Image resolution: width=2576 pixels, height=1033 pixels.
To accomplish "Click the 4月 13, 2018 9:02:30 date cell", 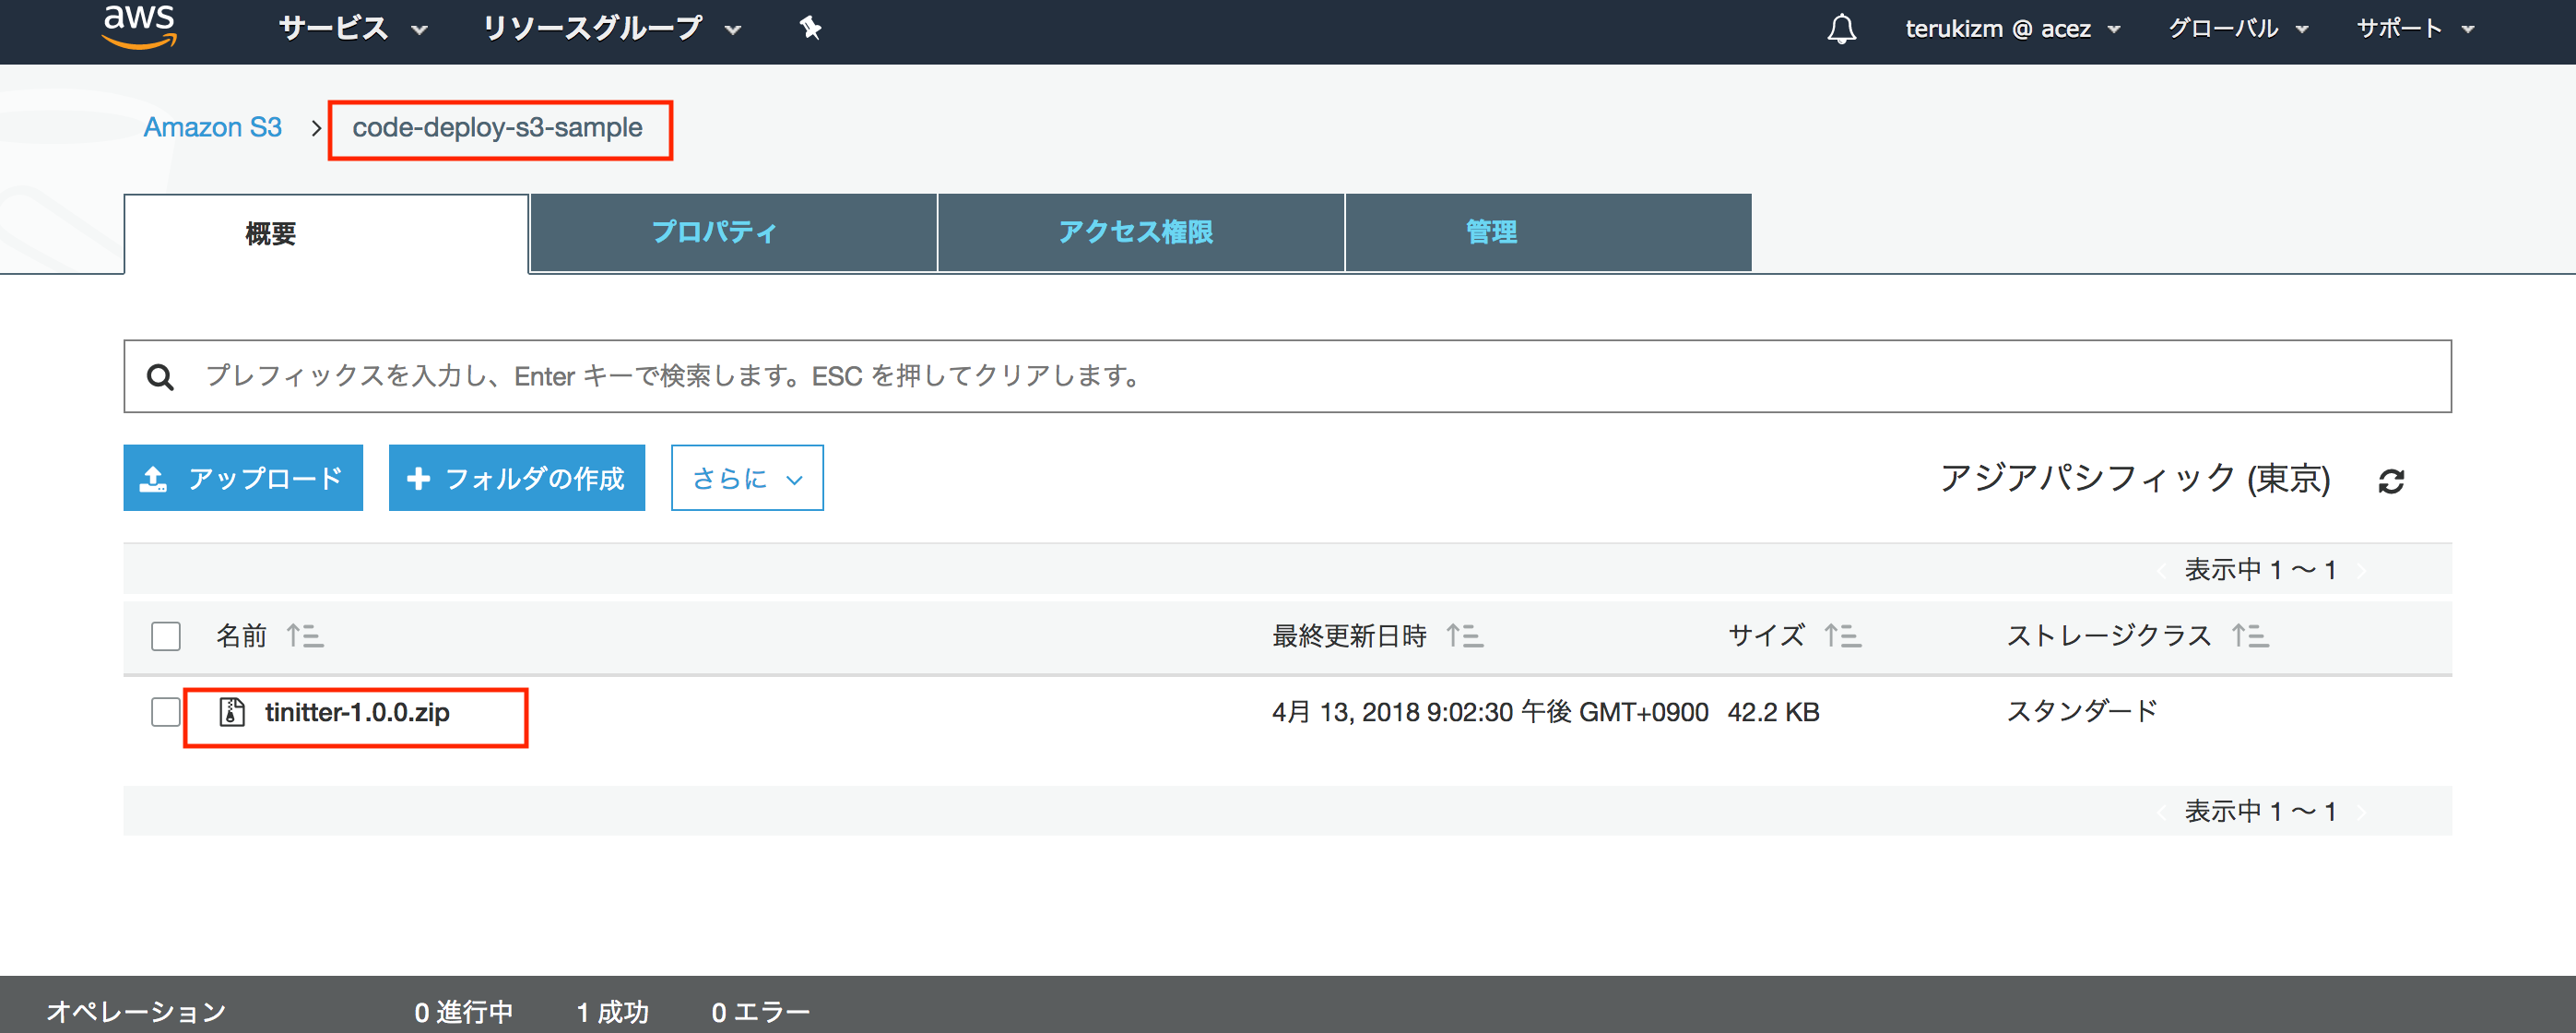I will click(x=1490, y=712).
